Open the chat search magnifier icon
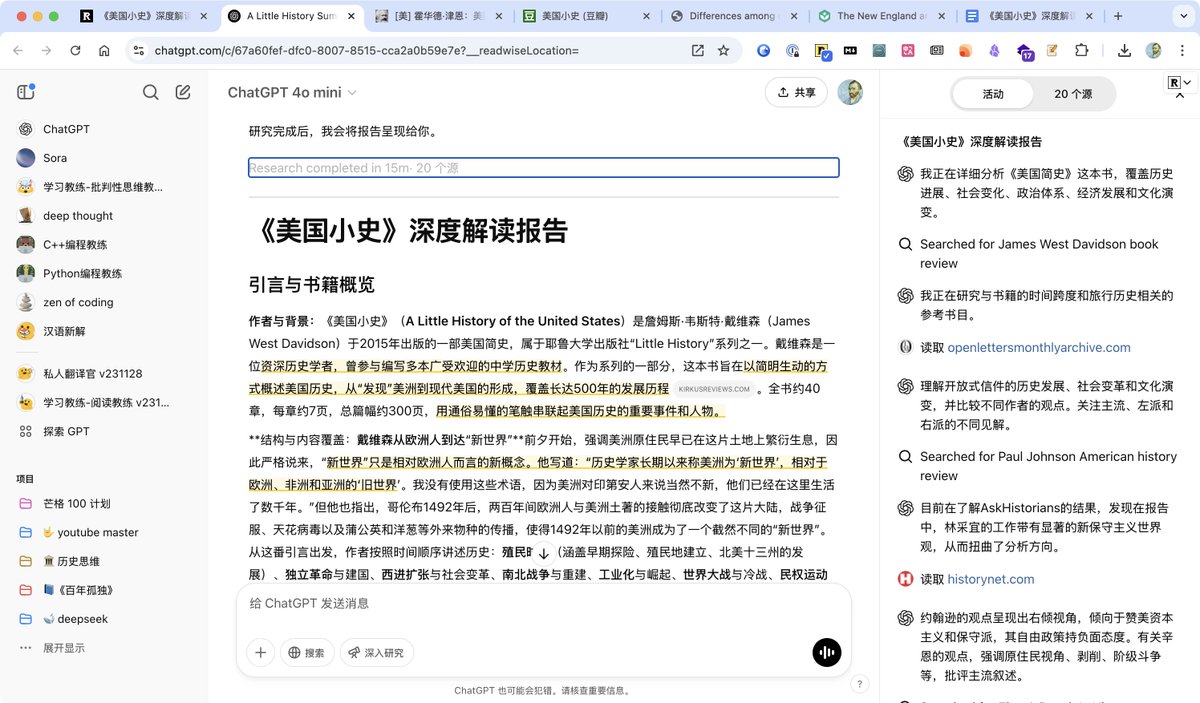The image size is (1200, 703). pos(151,92)
